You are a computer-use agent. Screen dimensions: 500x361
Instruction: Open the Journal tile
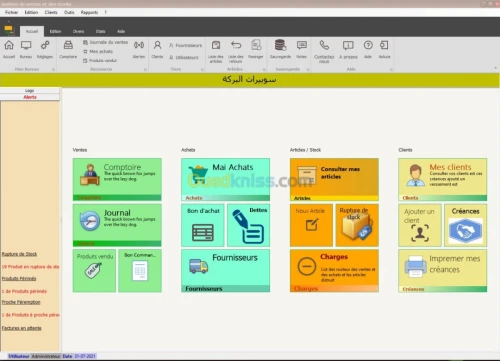[117, 225]
